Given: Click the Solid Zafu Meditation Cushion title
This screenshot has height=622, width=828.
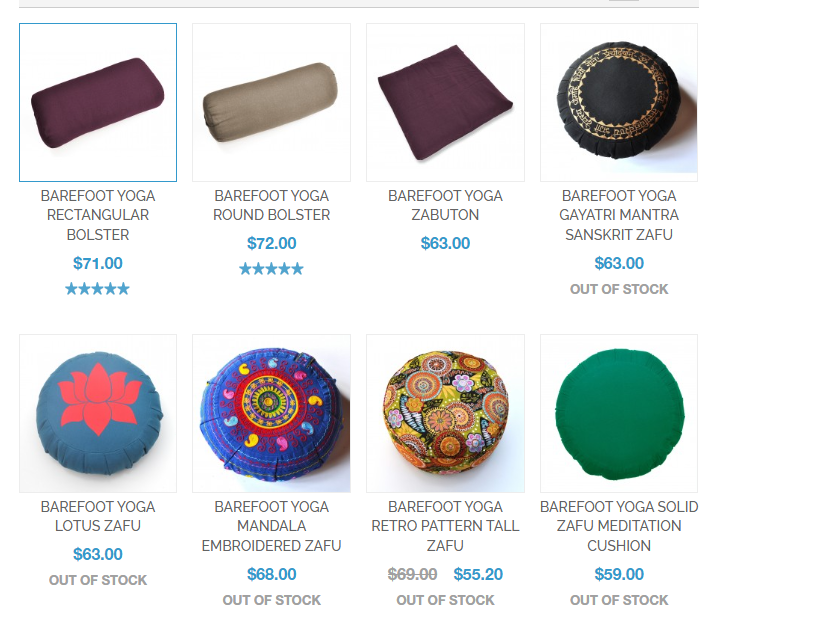Looking at the screenshot, I should pos(619,526).
